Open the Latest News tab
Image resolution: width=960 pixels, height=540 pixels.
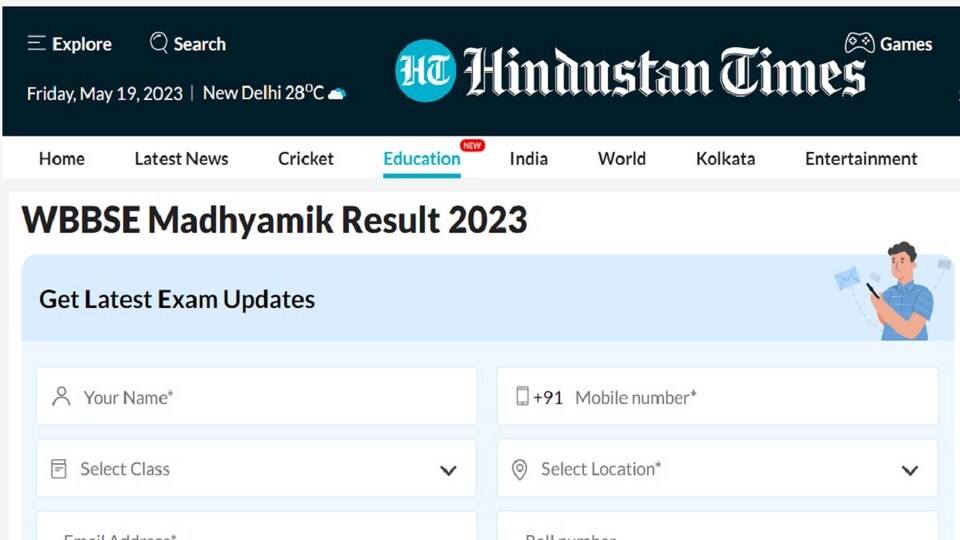[x=181, y=159]
